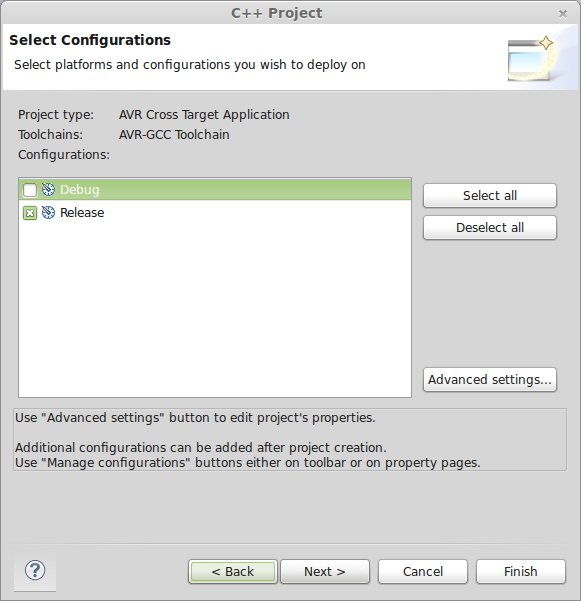This screenshot has width=581, height=601.
Task: Proceed with the Next button
Action: pyautogui.click(x=325, y=571)
